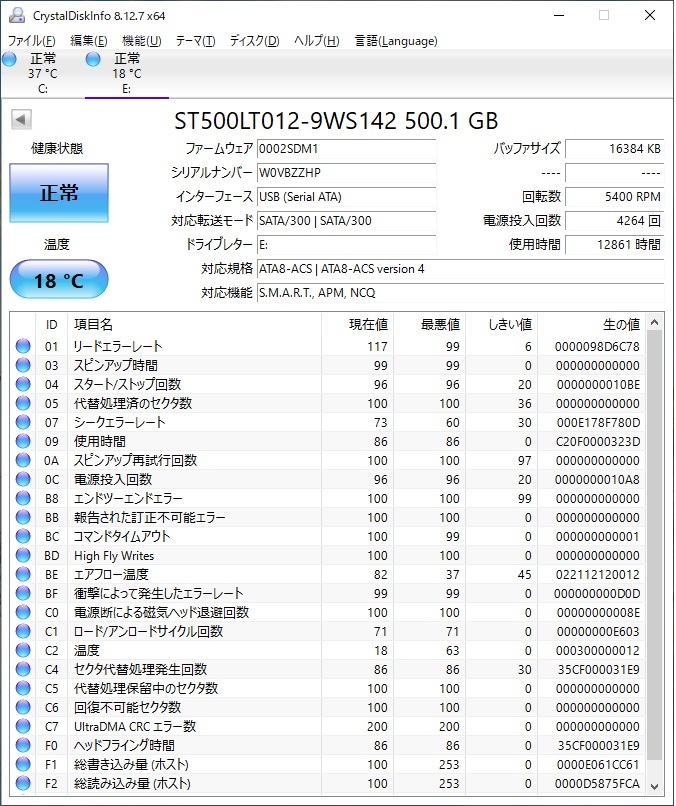Click the status orb for 代替処理保留中のセクタ数 row
The height and width of the screenshot is (806, 676).
tap(23, 688)
